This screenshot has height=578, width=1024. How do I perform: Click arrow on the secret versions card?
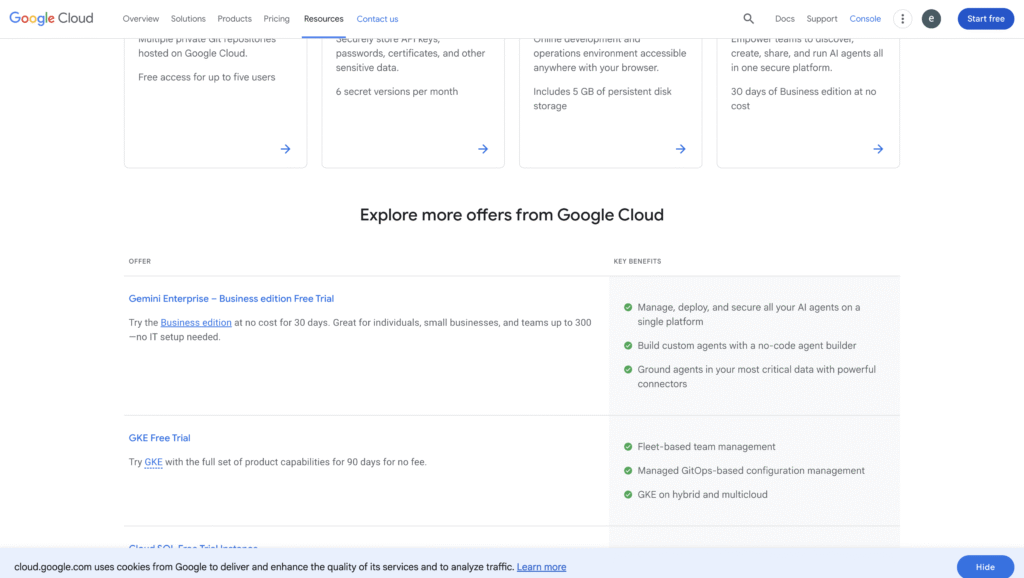tap(483, 149)
